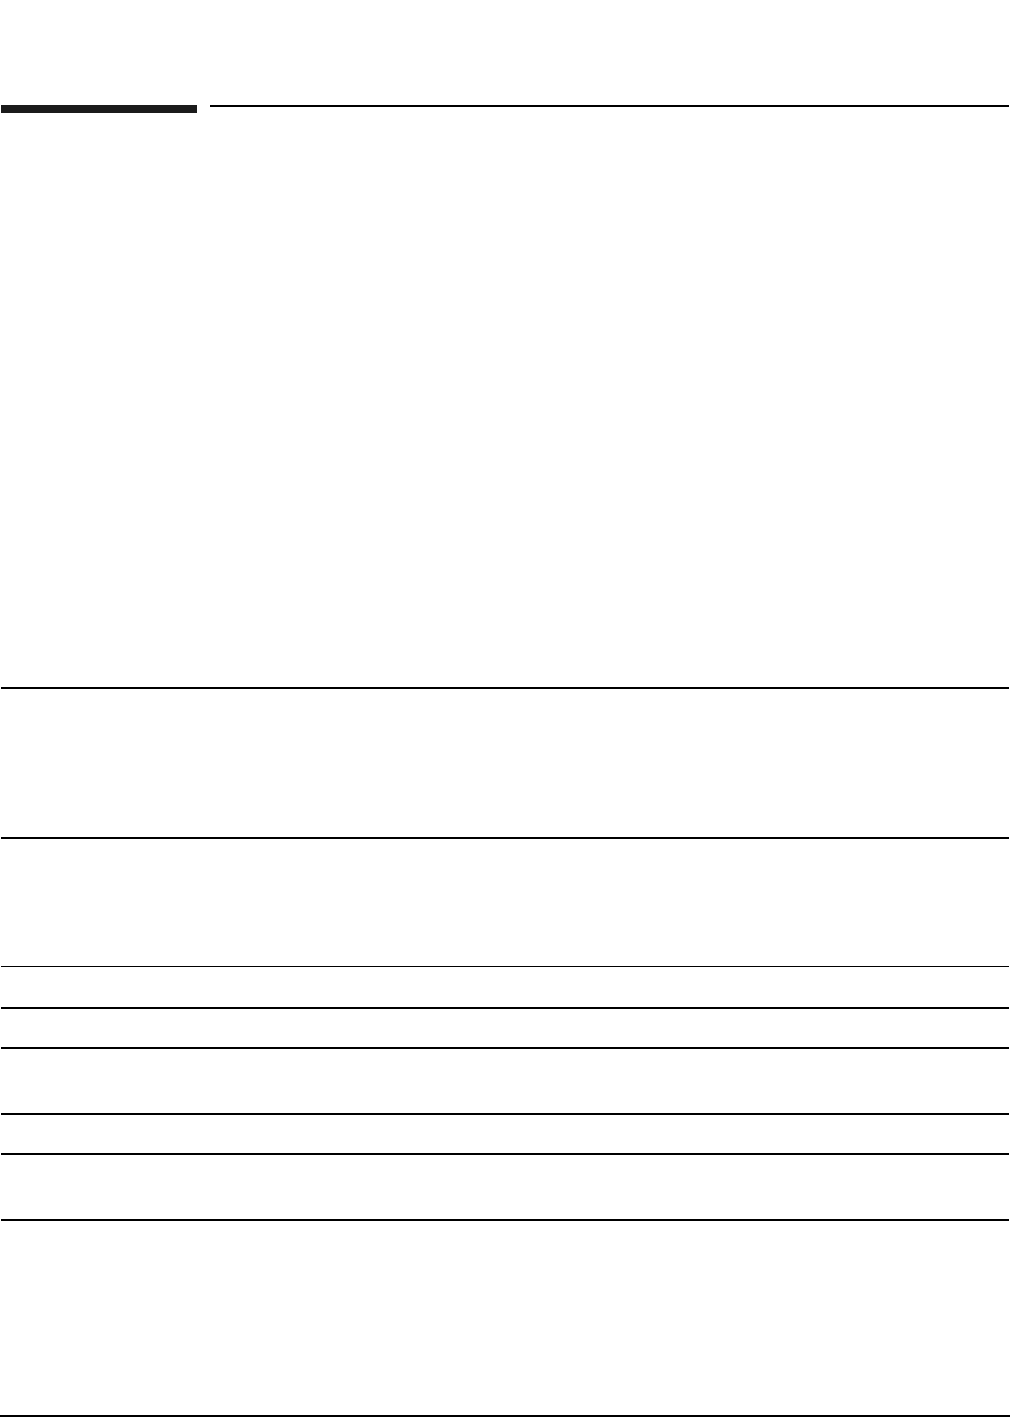Click the bottom-most horizontal rule on page
The height and width of the screenshot is (1417, 1010).
point(504,1415)
